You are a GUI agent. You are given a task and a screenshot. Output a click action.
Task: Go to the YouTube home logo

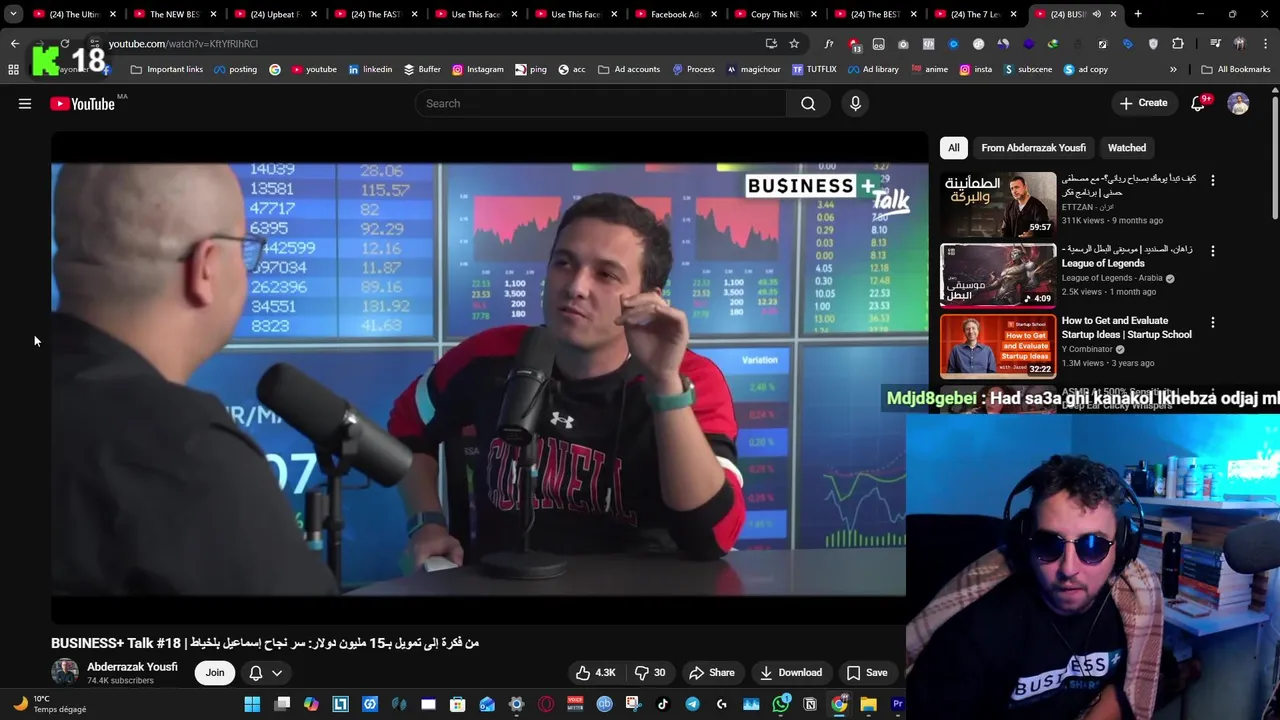[82, 103]
